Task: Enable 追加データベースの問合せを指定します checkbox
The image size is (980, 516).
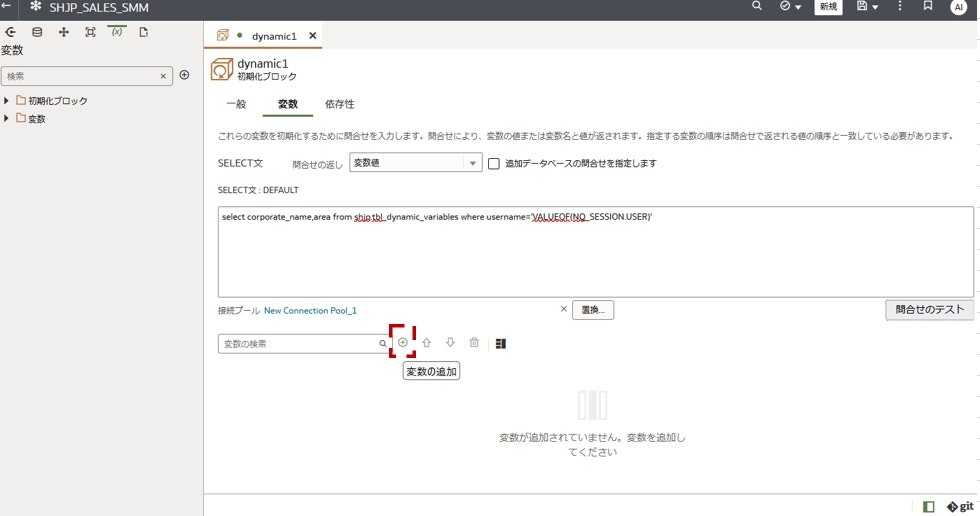Action: tap(494, 164)
